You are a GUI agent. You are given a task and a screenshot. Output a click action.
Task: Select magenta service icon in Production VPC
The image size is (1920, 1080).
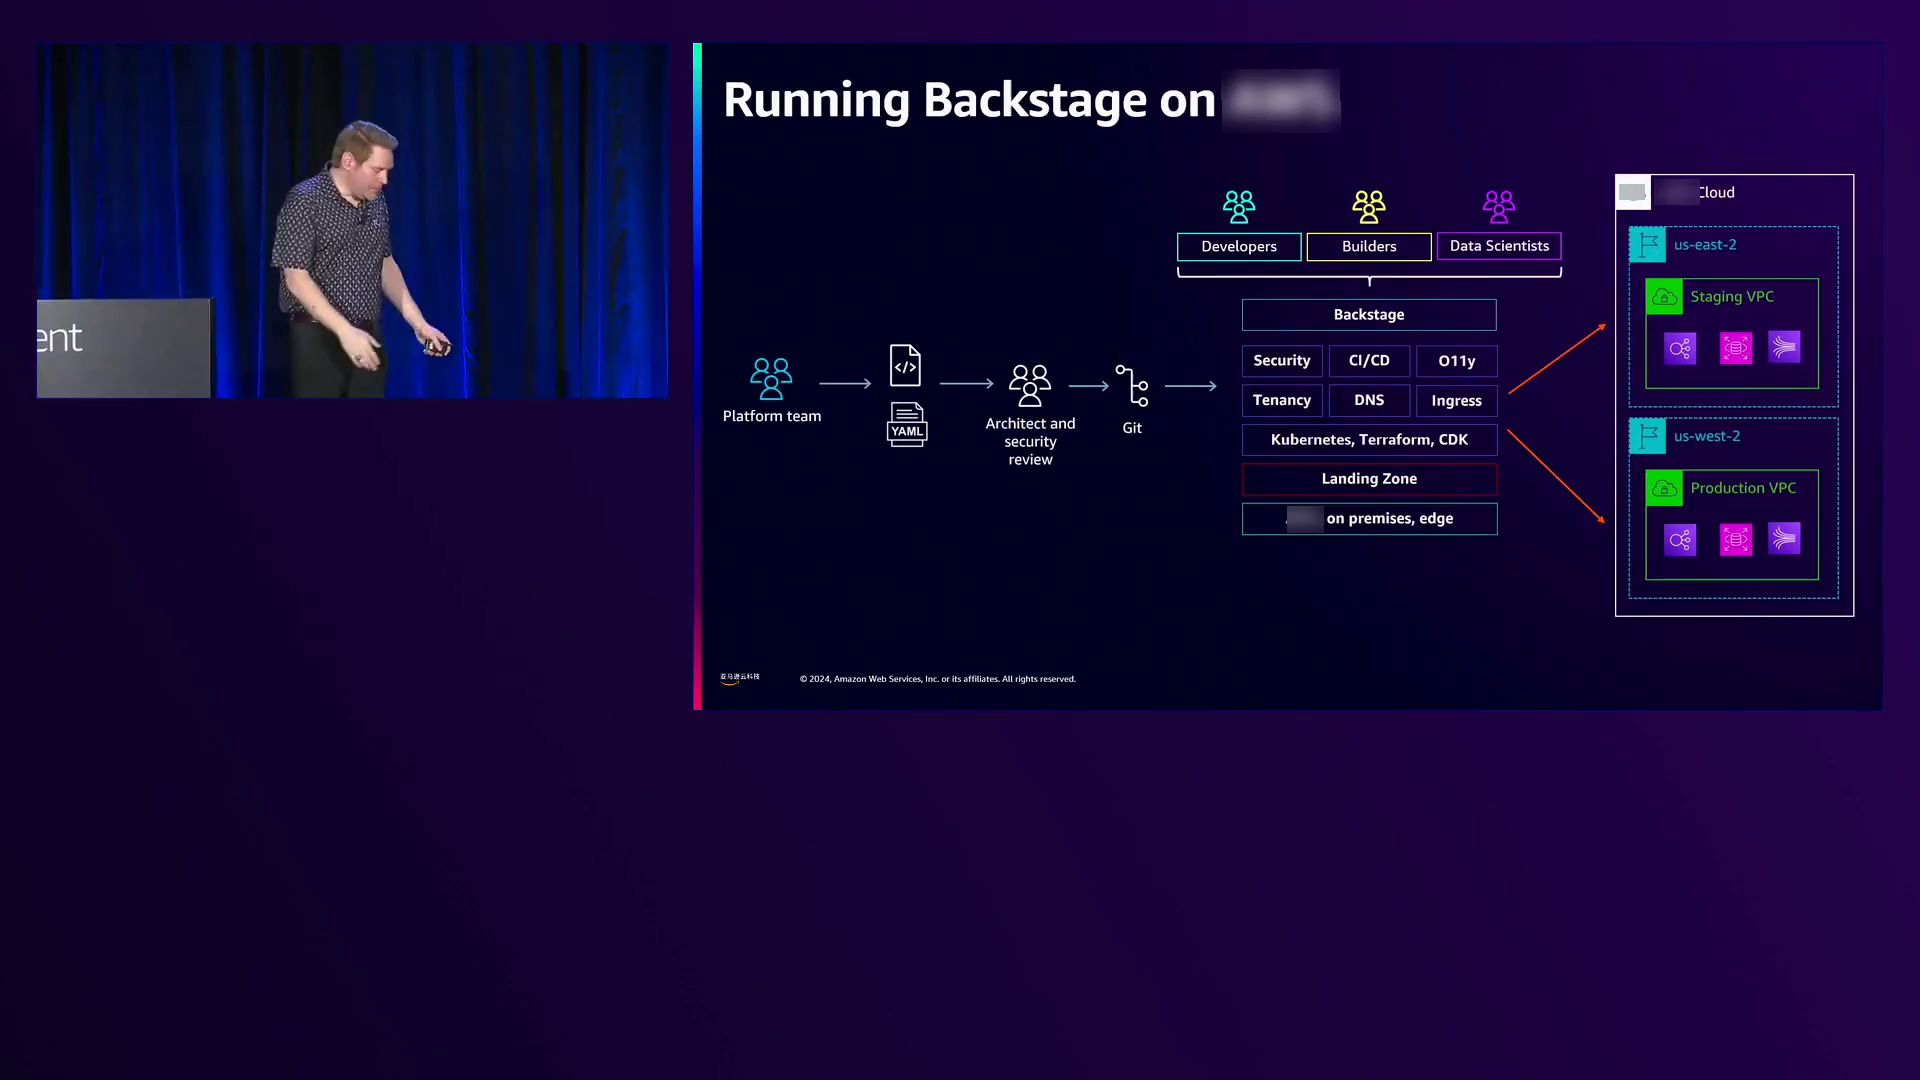[x=1736, y=540]
